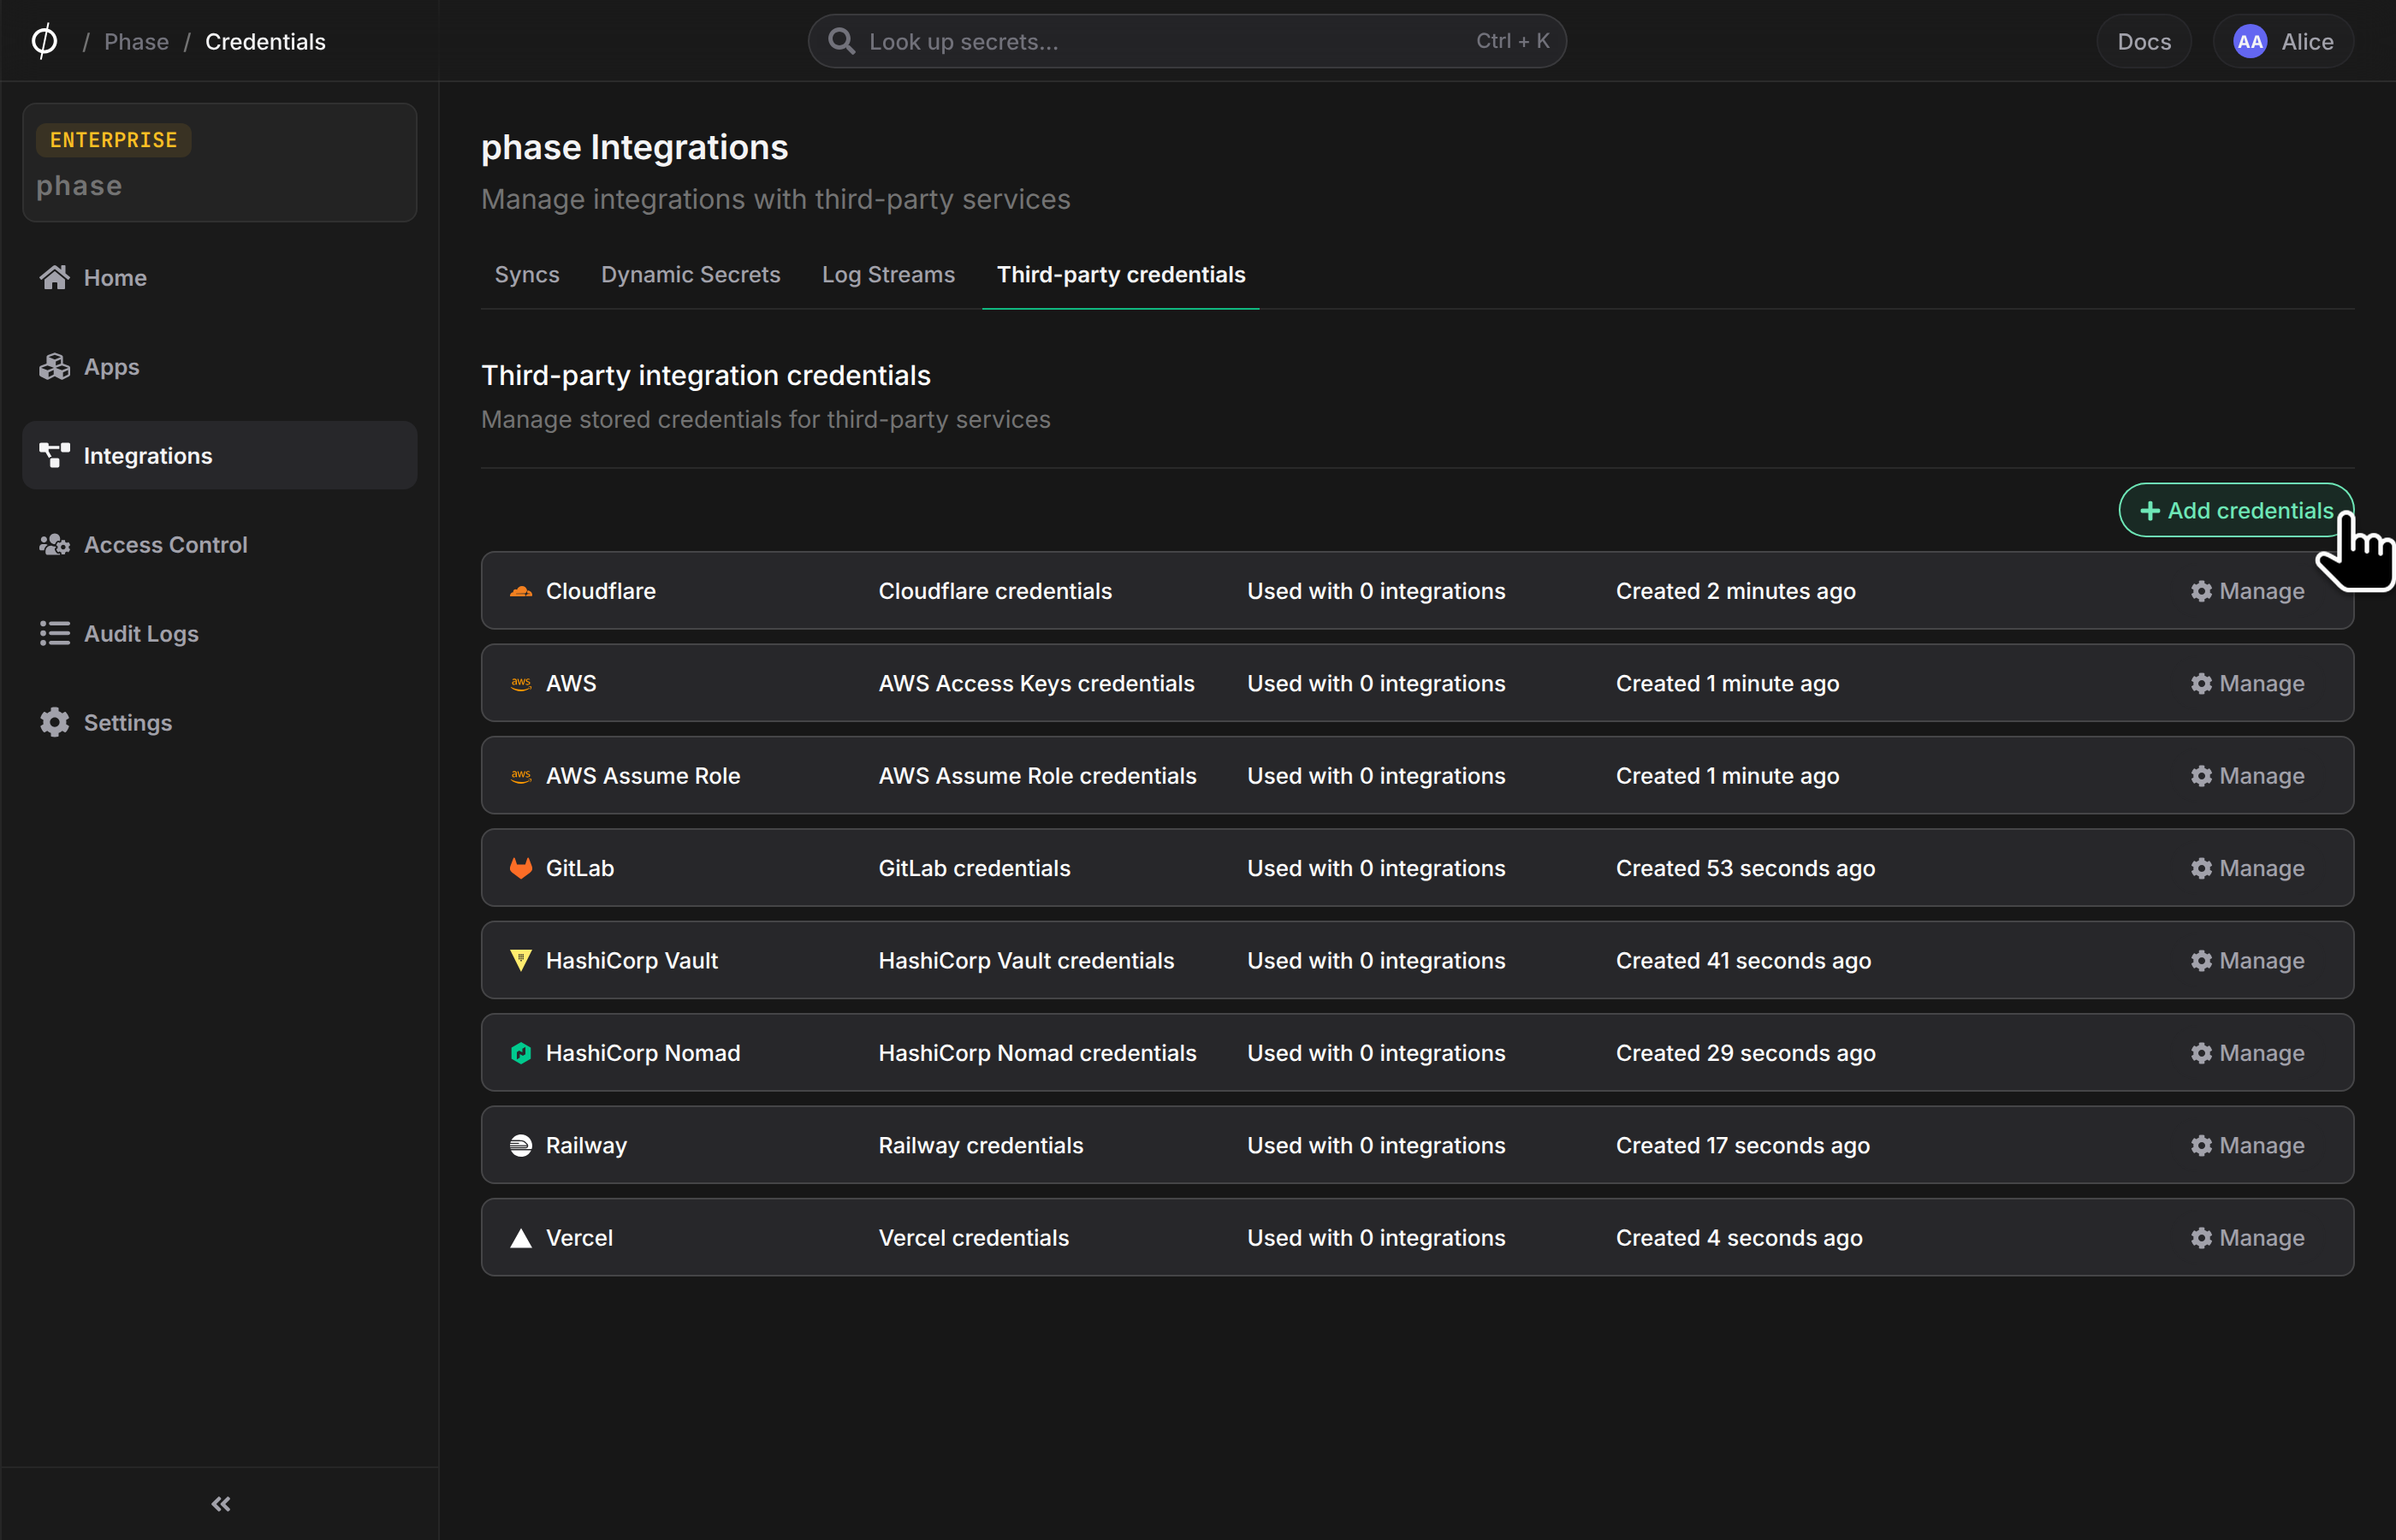
Task: Open the Docs link
Action: (x=2144, y=42)
